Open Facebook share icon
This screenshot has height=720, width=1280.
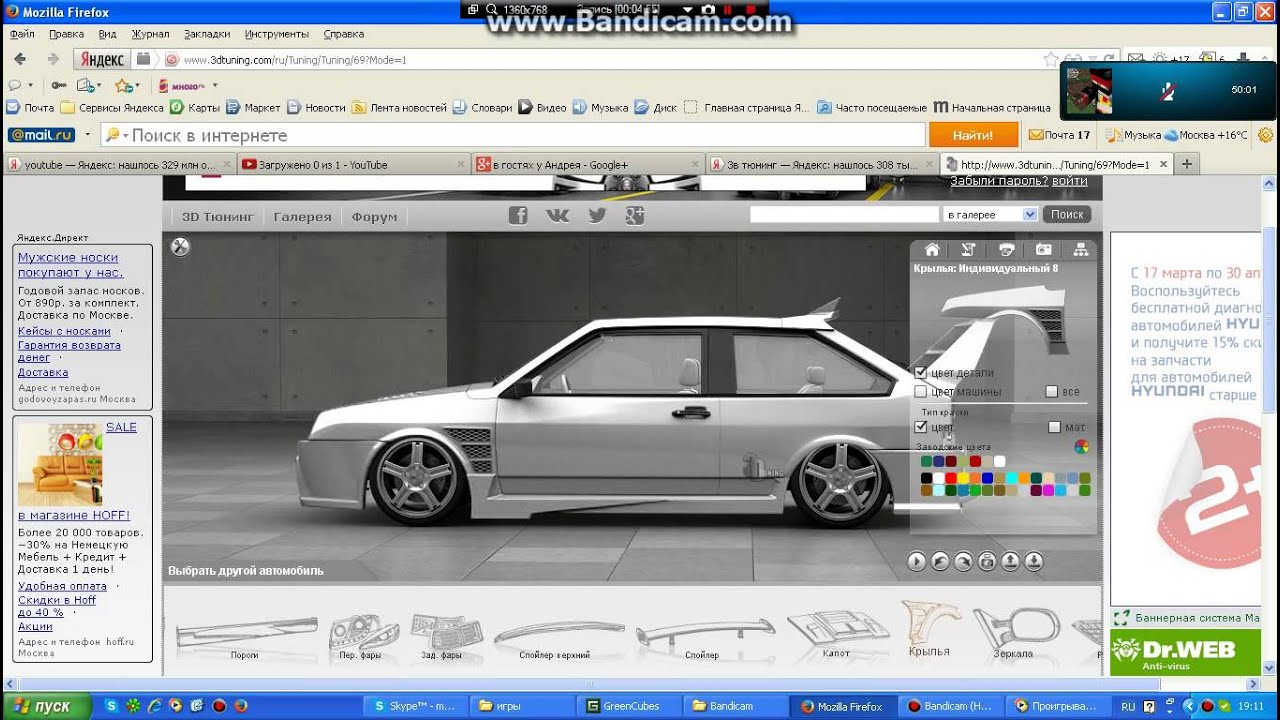518,215
